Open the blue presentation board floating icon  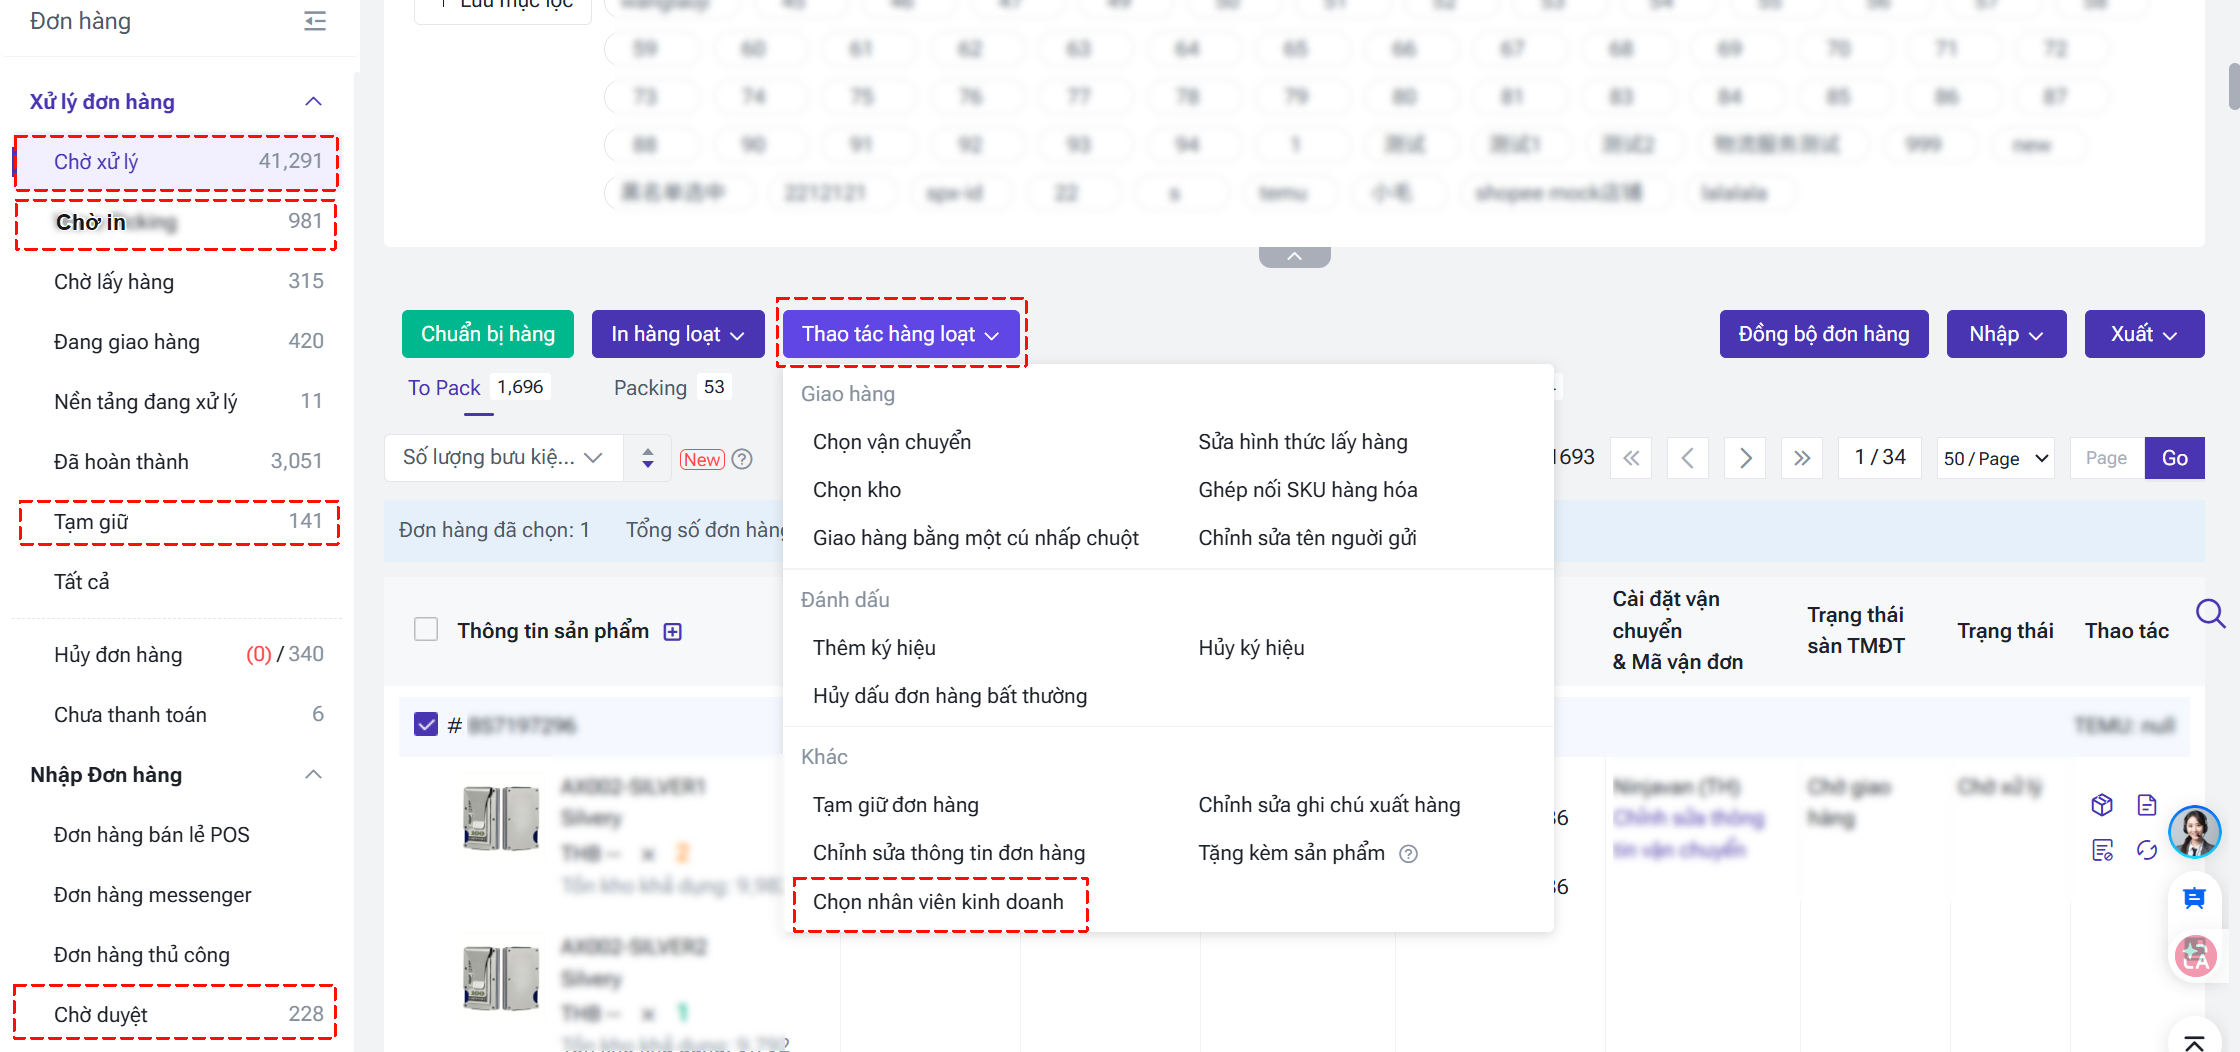point(2194,898)
